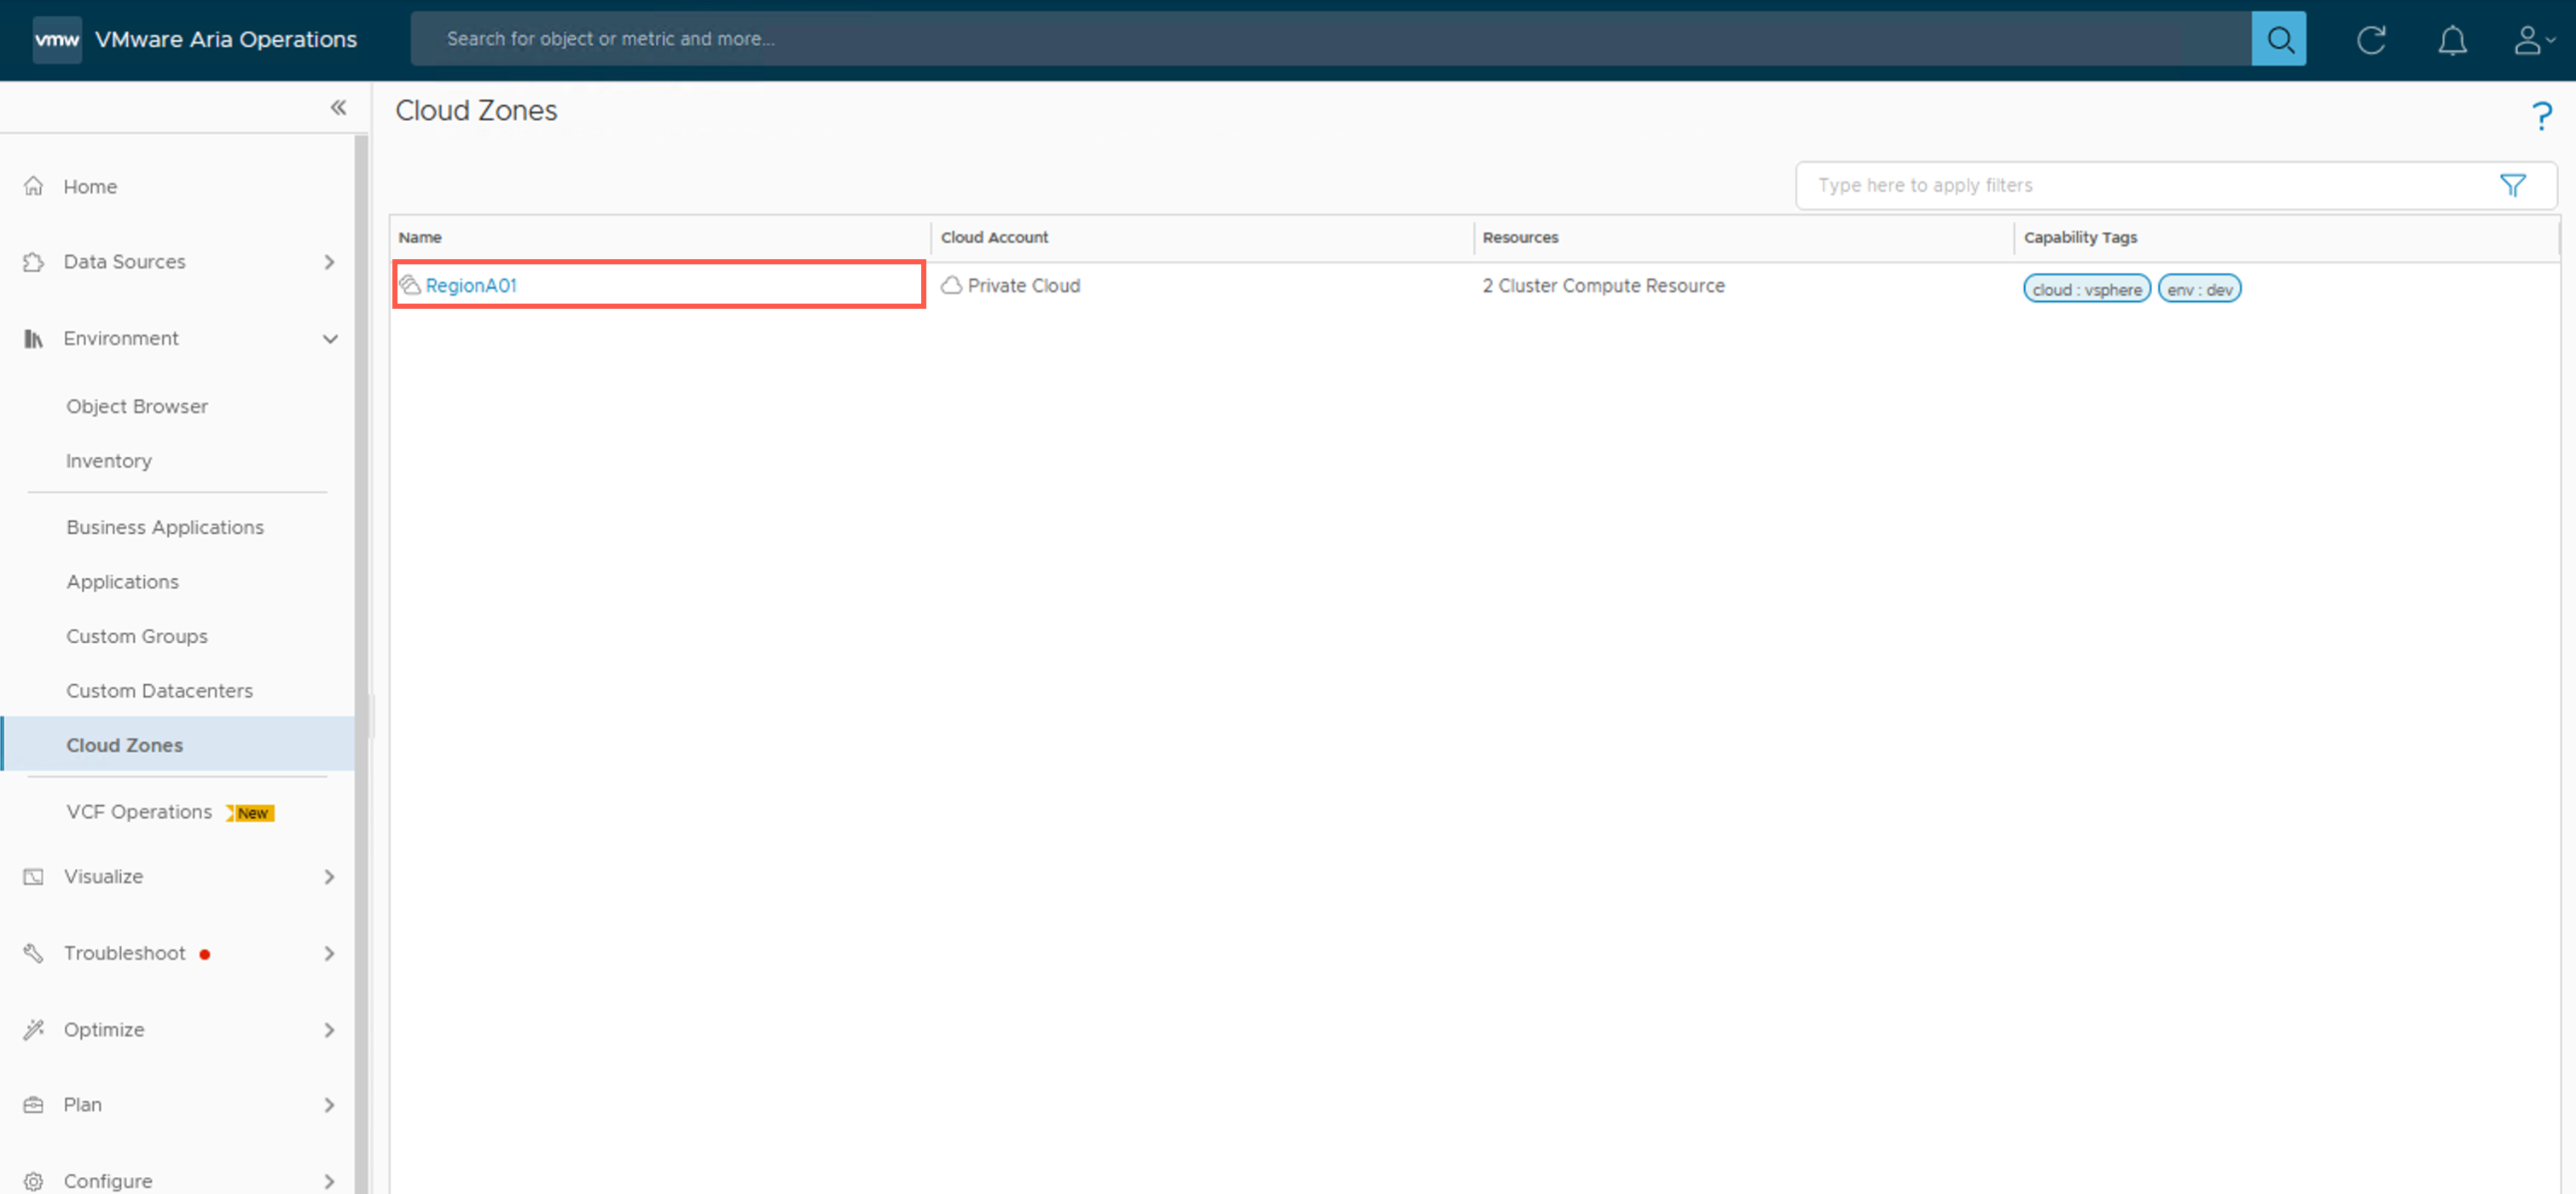Click the help question mark icon
The height and width of the screenshot is (1194, 2576).
2540,116
